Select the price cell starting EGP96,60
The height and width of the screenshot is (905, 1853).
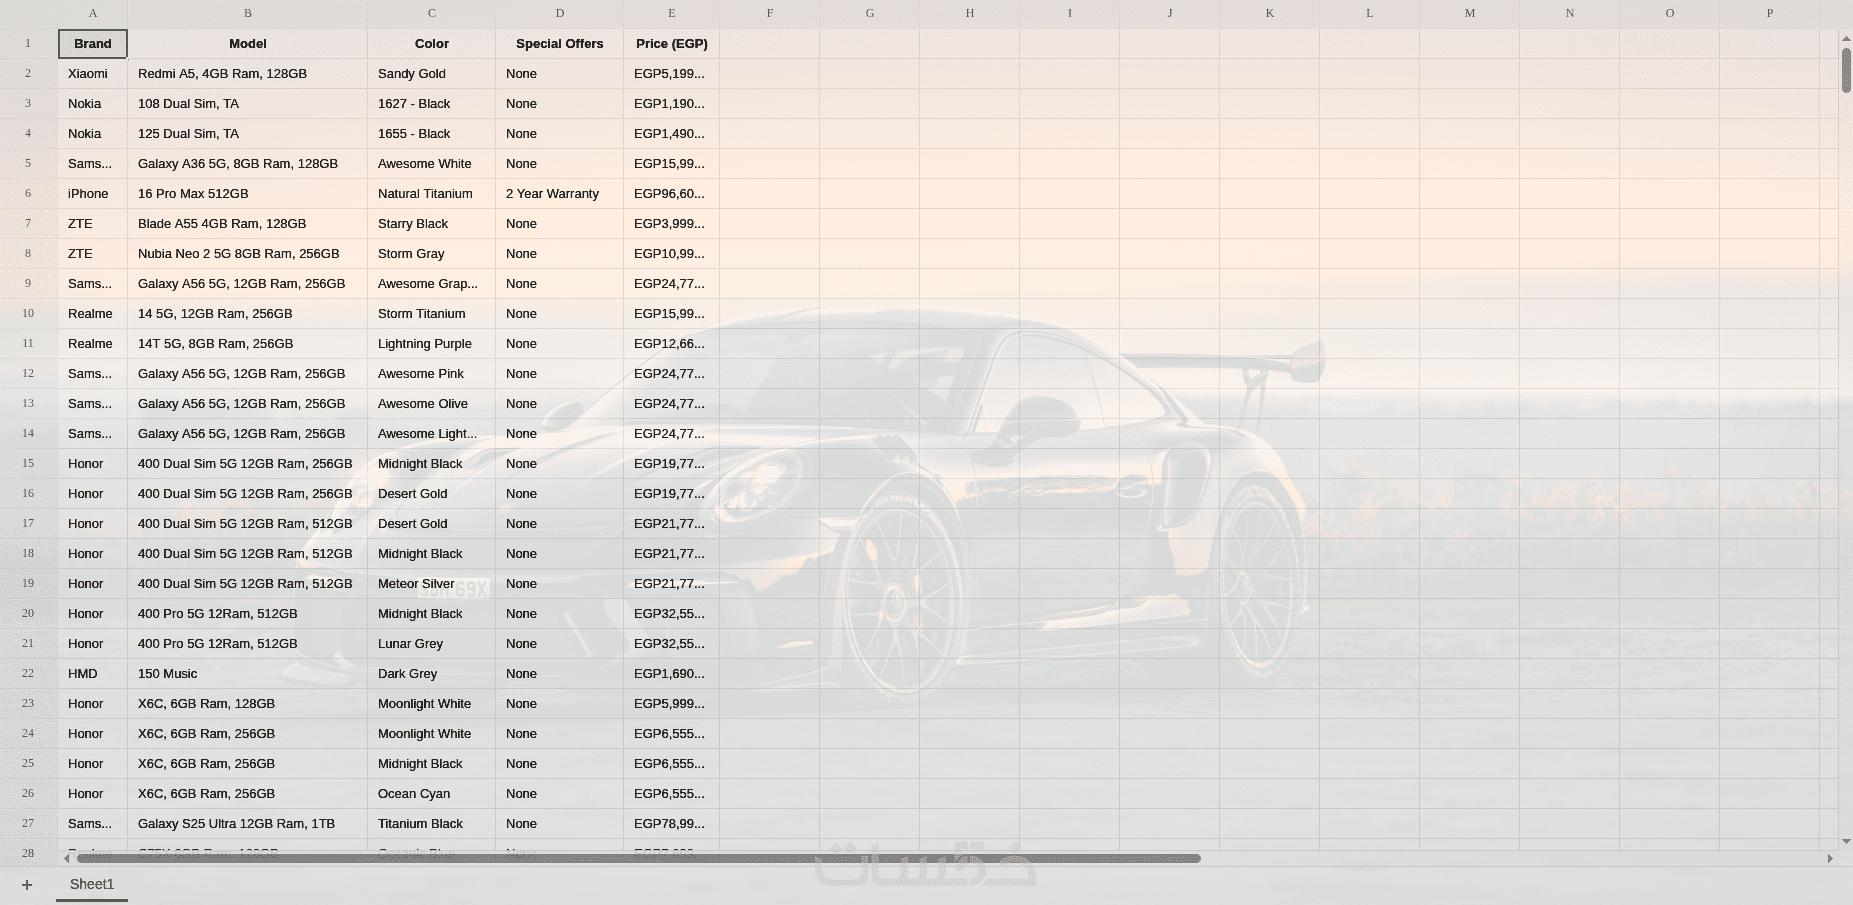(672, 194)
